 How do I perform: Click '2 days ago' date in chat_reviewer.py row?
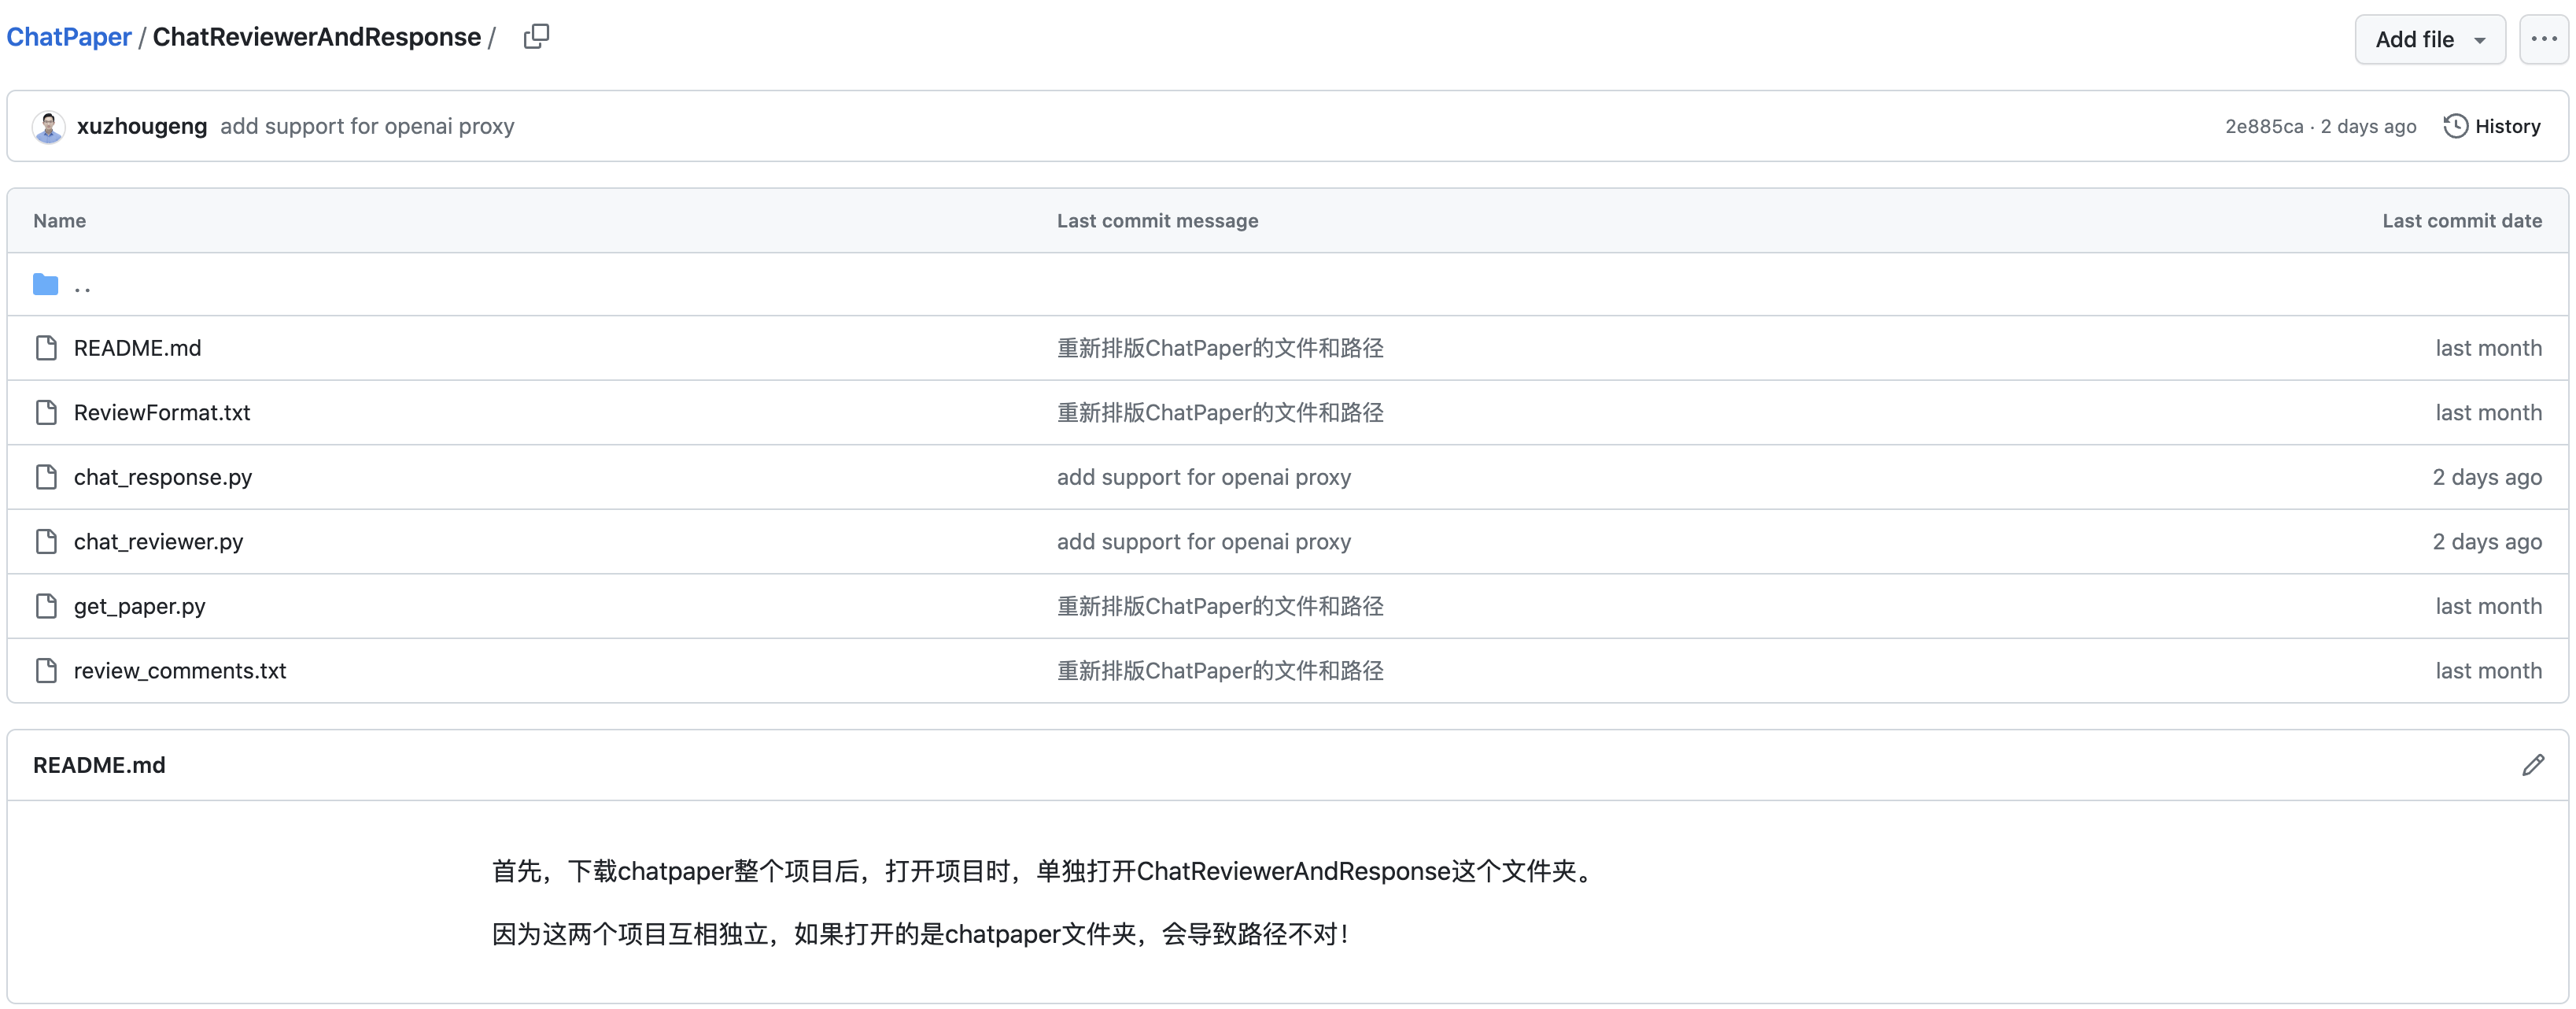2487,541
